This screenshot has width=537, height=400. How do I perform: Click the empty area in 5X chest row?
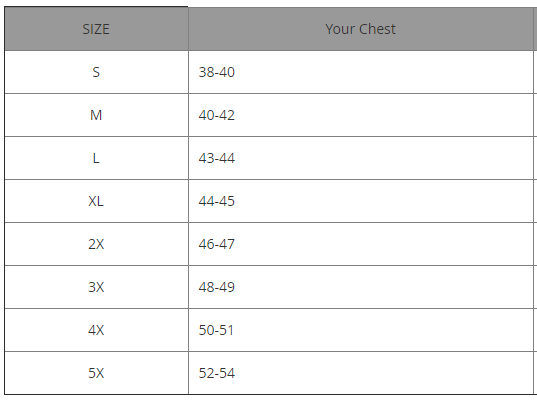click(384, 373)
